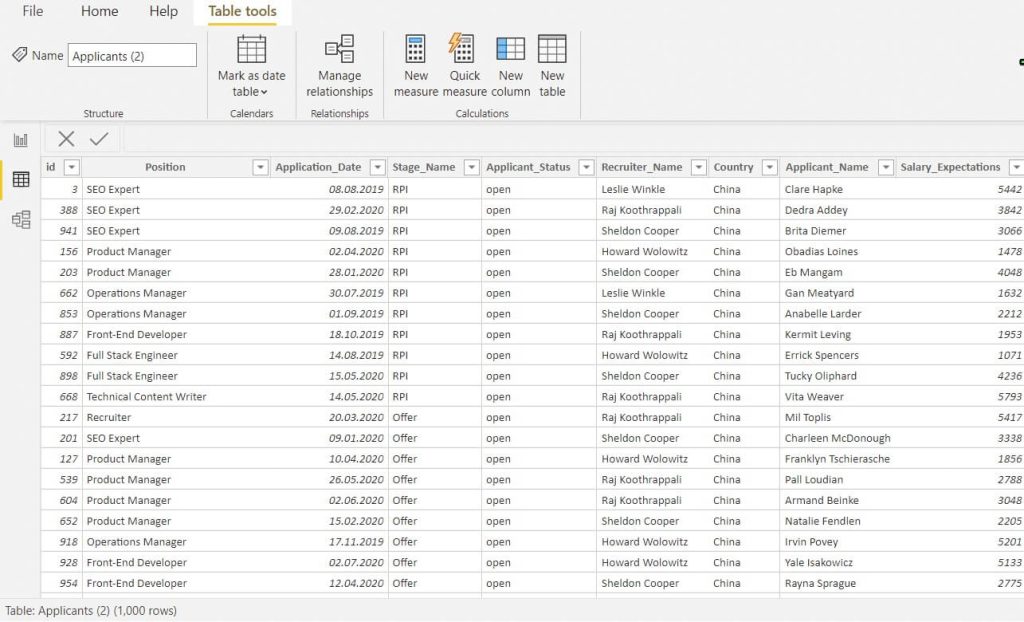Select the Application_Date column header
1024x622 pixels.
point(318,167)
